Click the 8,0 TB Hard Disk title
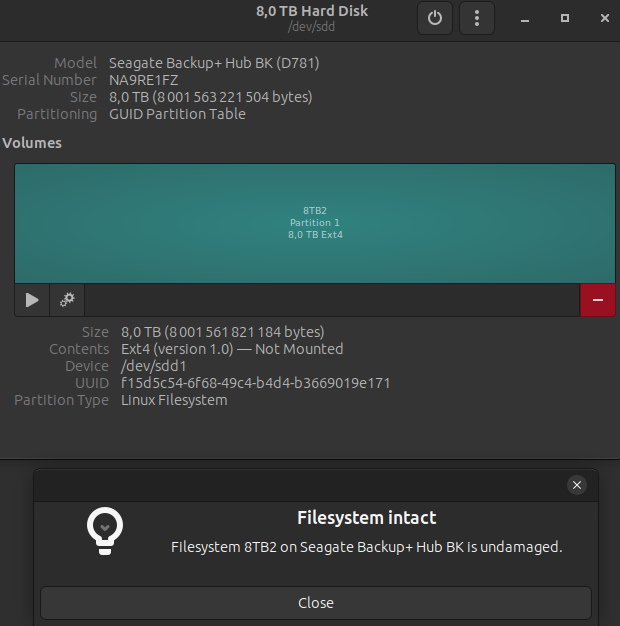This screenshot has width=620, height=626. pyautogui.click(x=312, y=11)
